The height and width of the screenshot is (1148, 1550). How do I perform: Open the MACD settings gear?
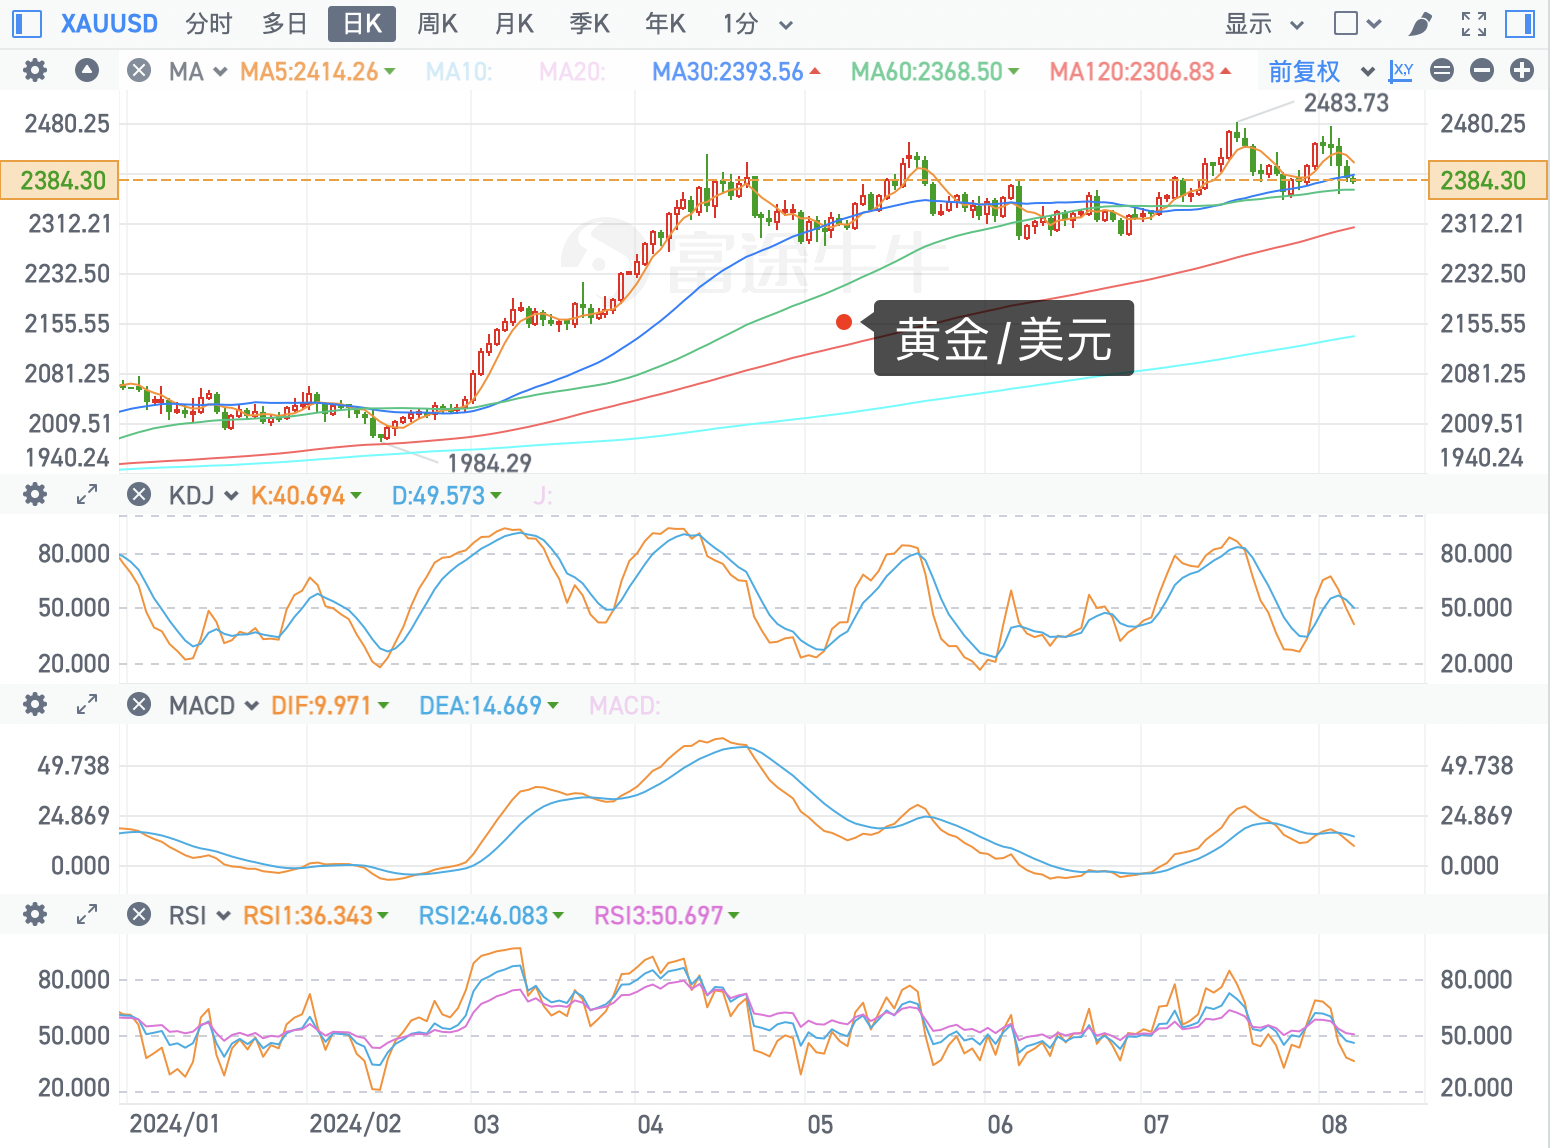pos(35,704)
